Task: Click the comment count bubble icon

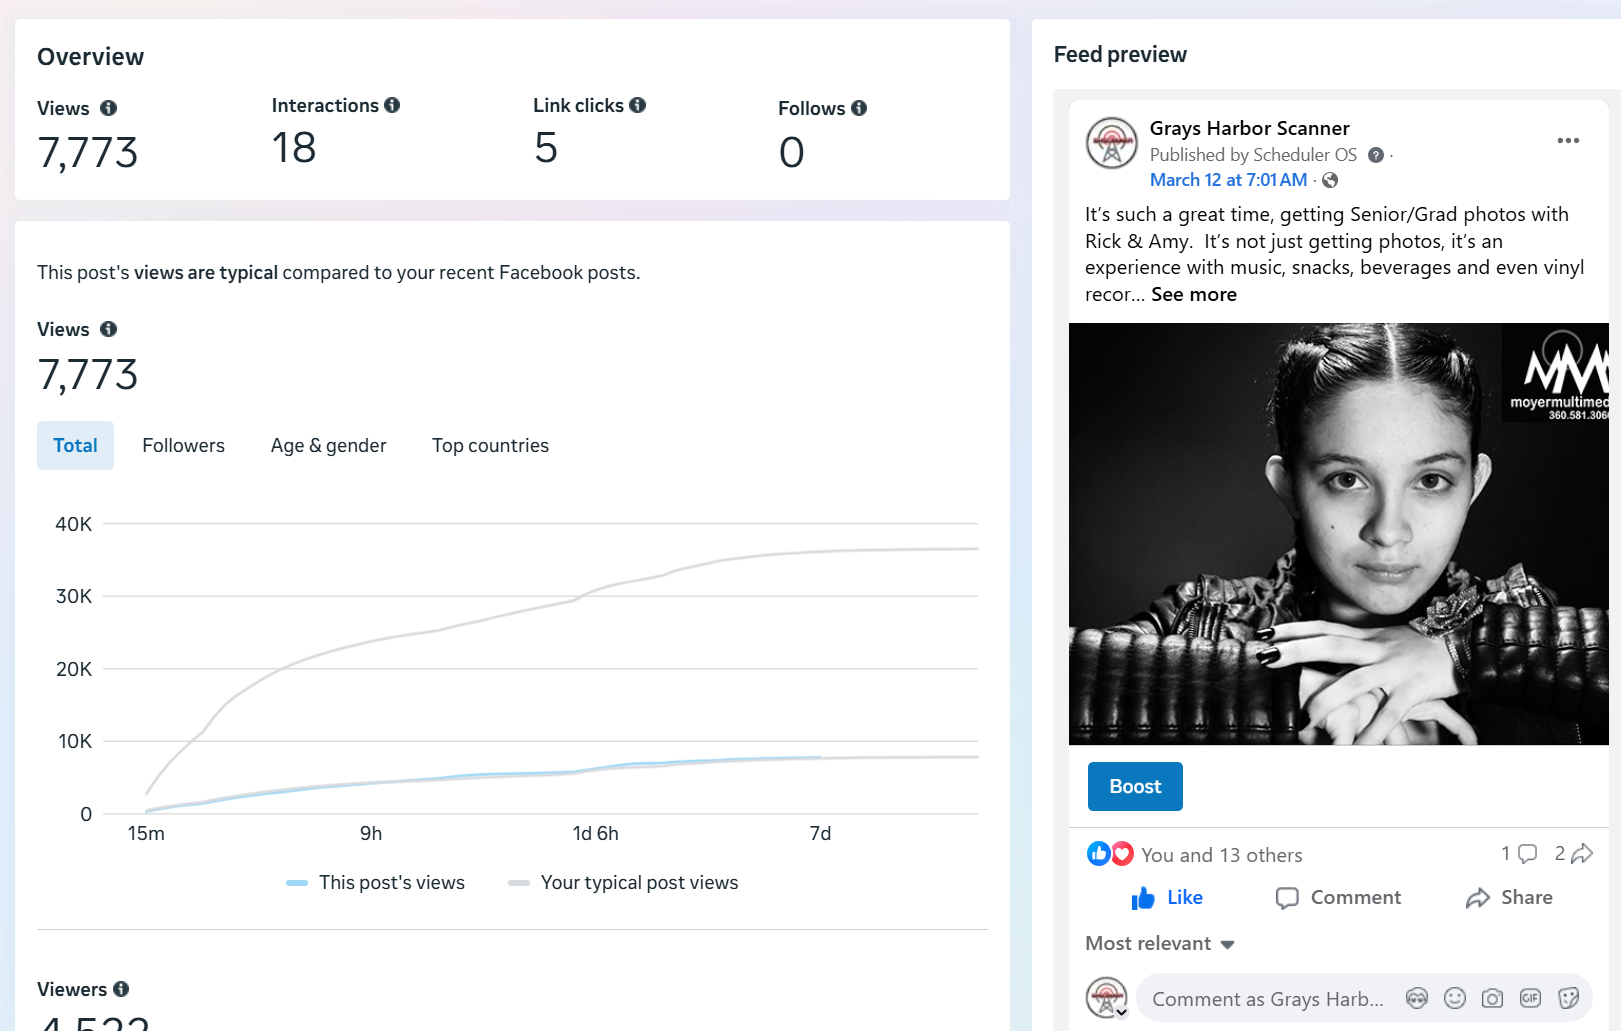Action: 1527,854
